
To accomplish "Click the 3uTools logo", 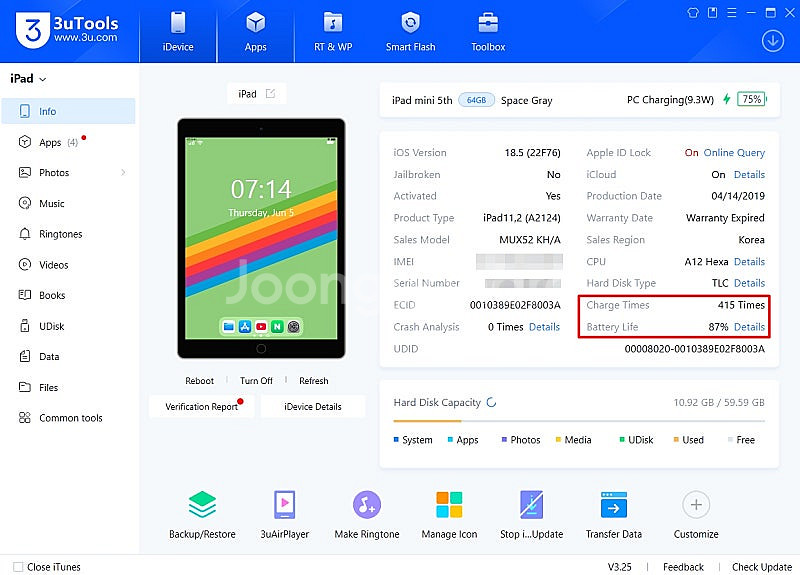I will coord(67,30).
